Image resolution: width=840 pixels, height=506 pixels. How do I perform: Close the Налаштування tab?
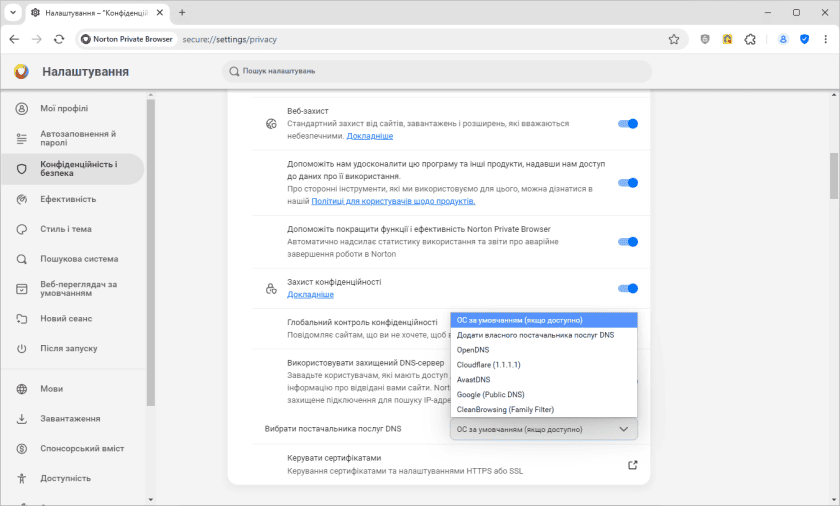click(160, 12)
